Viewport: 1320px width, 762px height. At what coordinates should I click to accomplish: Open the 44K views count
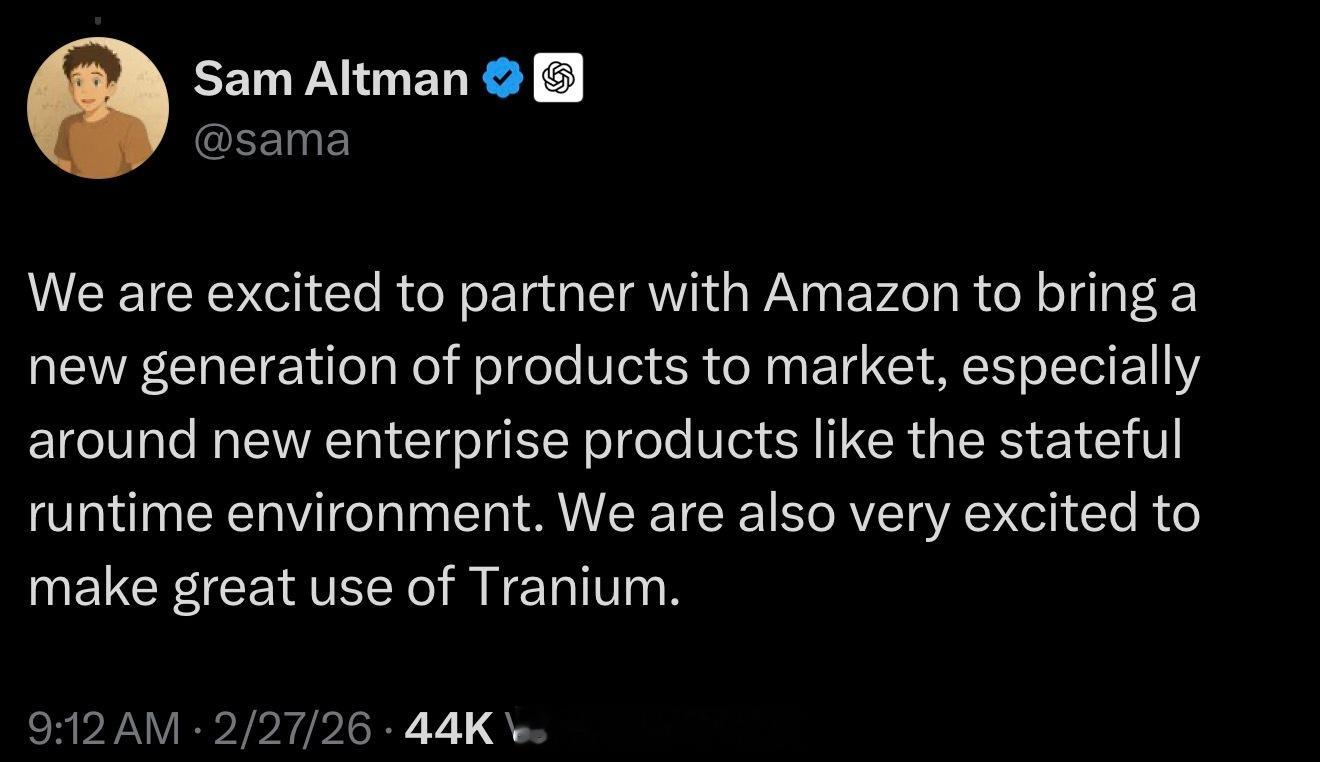pos(448,729)
